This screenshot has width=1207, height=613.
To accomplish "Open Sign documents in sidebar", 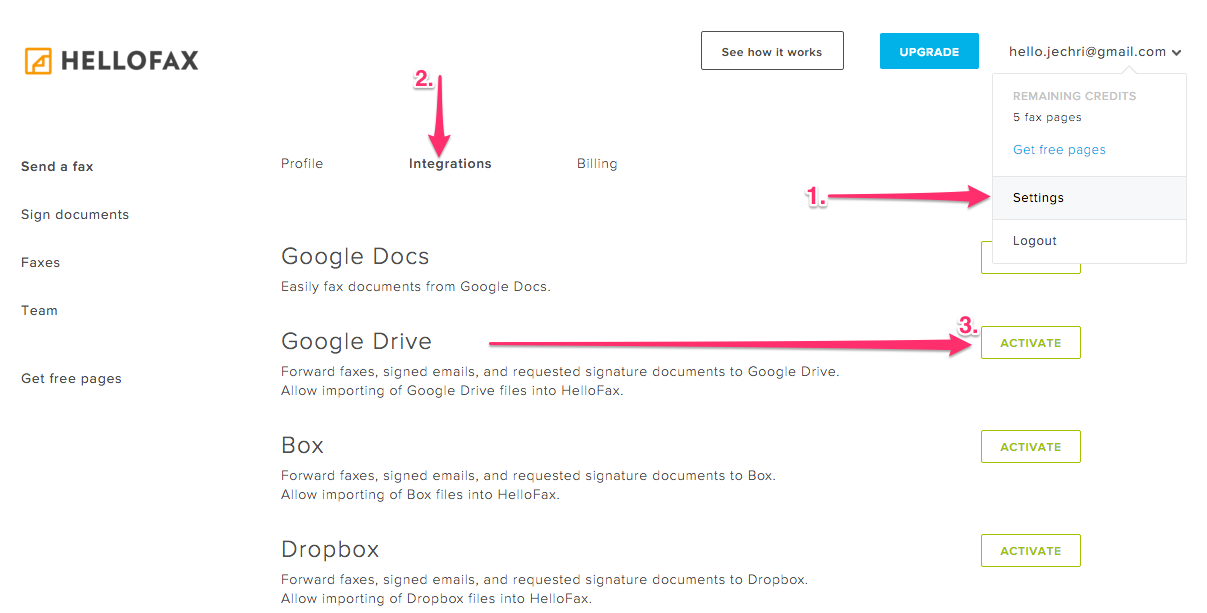I will (x=75, y=214).
